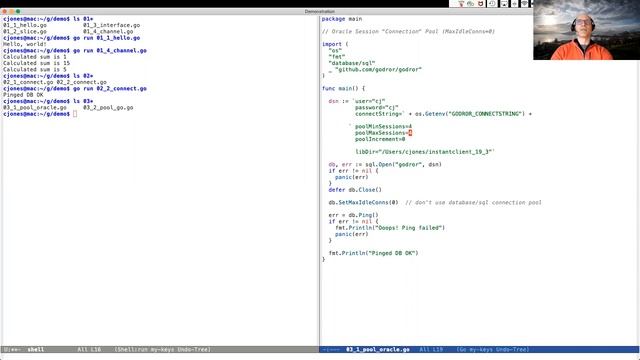Click the 'shell' buffer name in mode line
Screen dimensions: 640x360
tap(36, 349)
